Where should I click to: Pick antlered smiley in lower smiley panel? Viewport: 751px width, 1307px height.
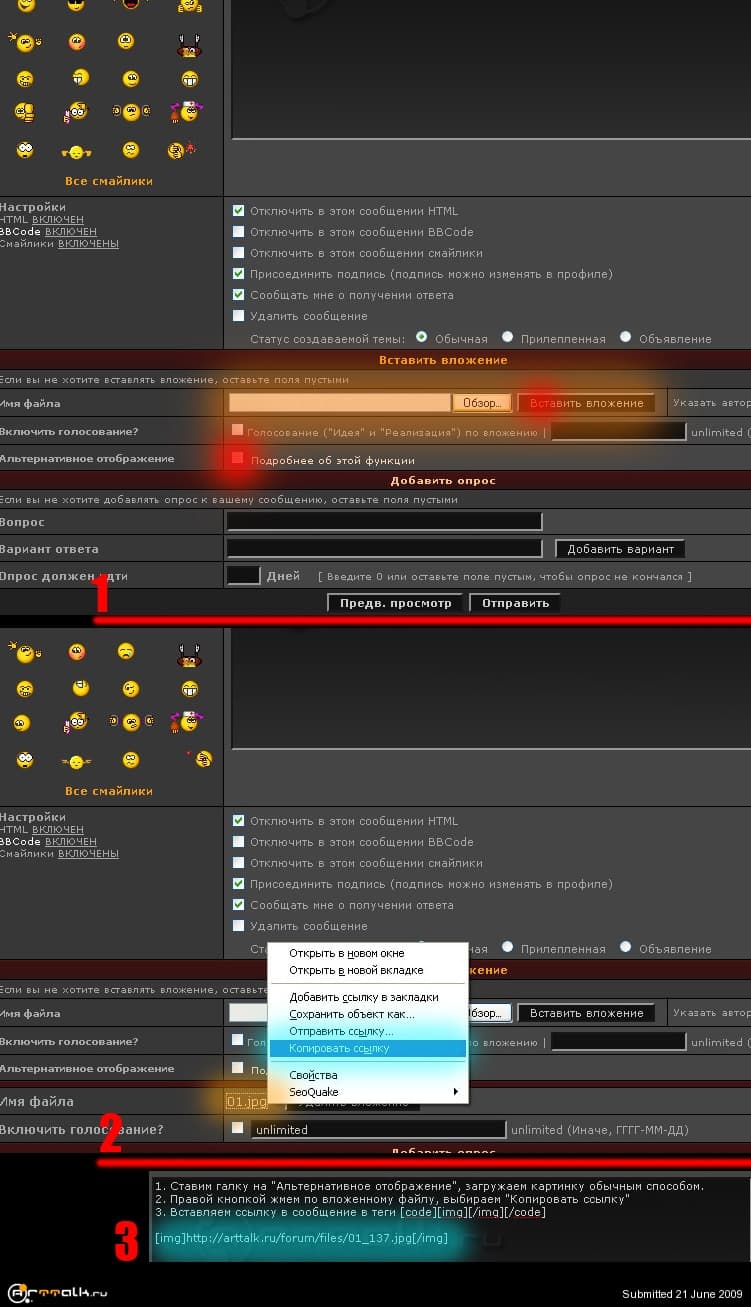tap(187, 655)
